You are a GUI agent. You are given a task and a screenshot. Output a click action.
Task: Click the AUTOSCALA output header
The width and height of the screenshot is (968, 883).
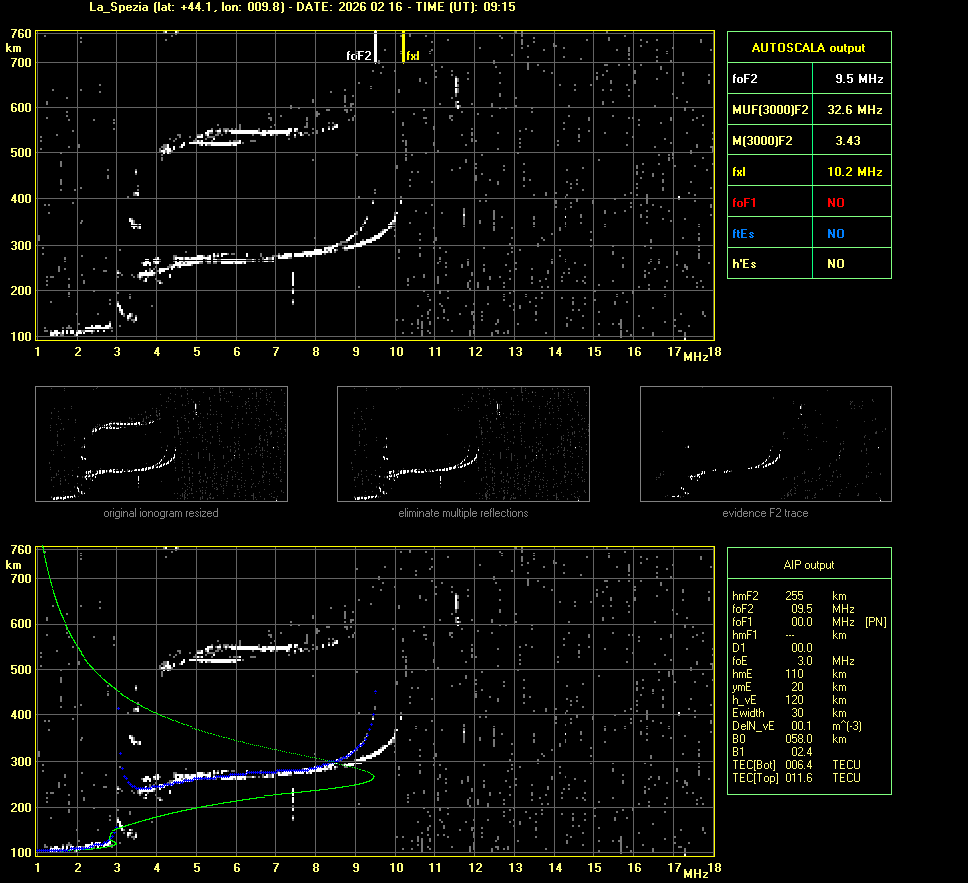coord(808,47)
